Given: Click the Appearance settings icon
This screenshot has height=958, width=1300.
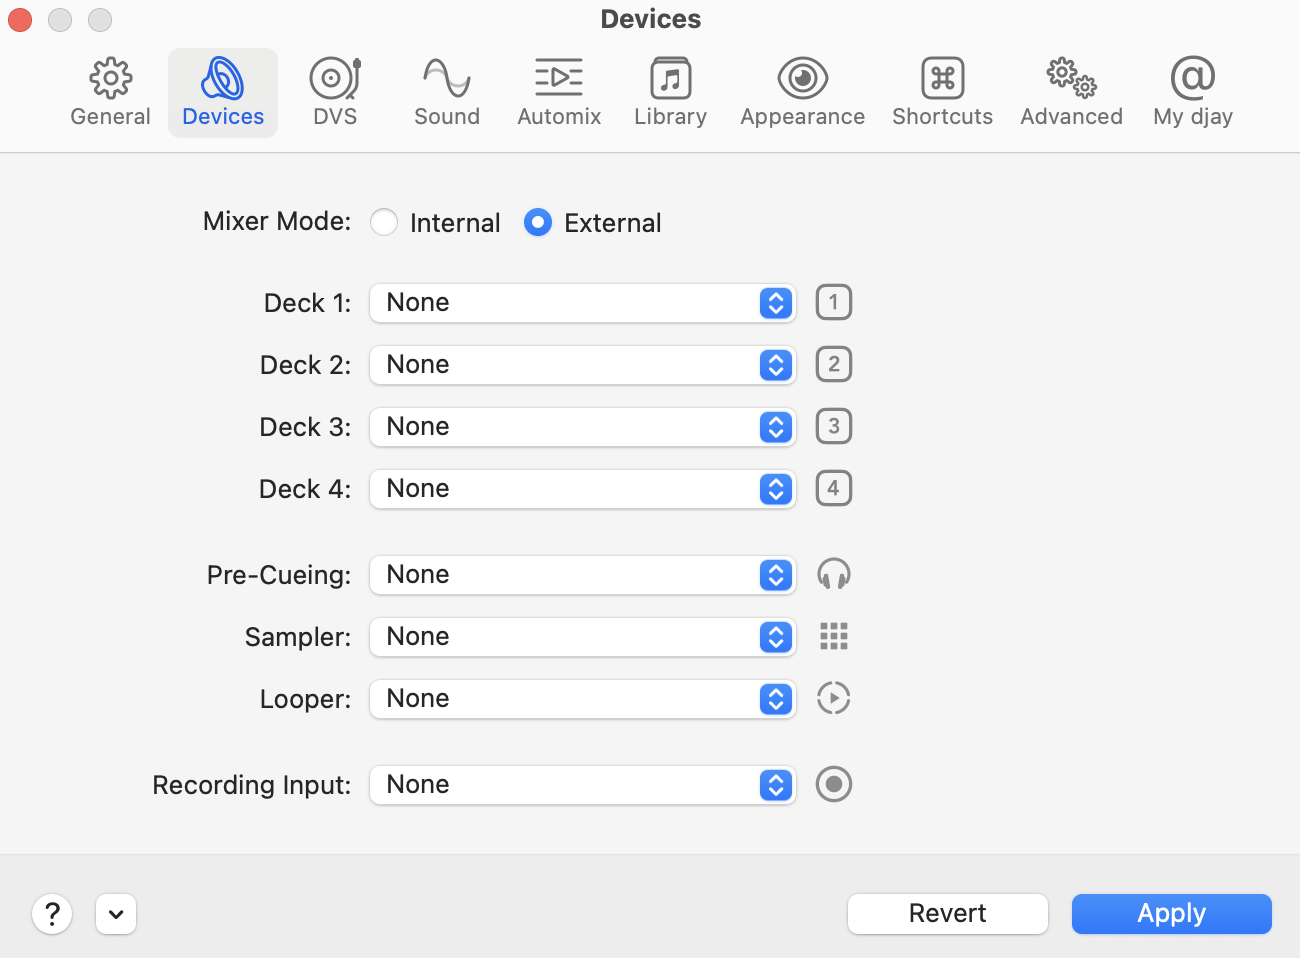Looking at the screenshot, I should (x=802, y=91).
